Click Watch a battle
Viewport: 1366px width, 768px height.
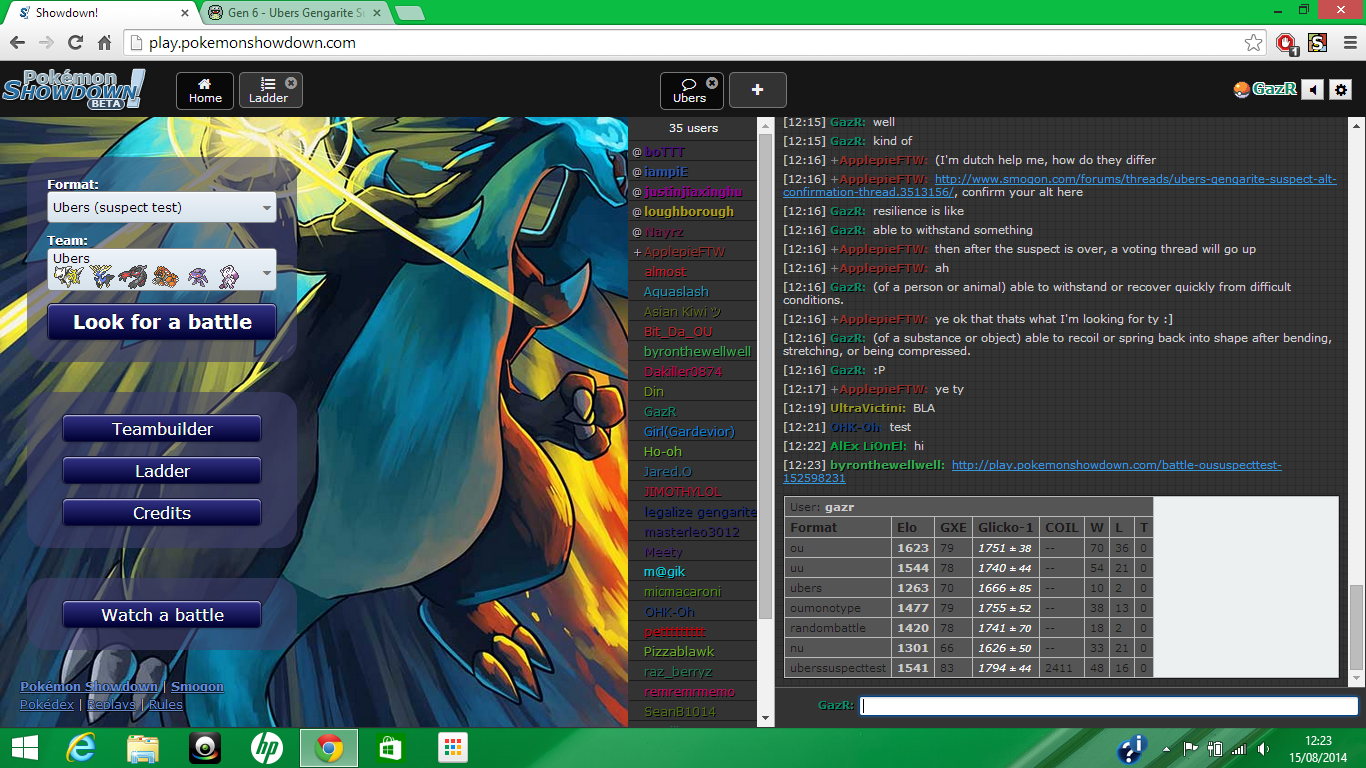click(162, 615)
